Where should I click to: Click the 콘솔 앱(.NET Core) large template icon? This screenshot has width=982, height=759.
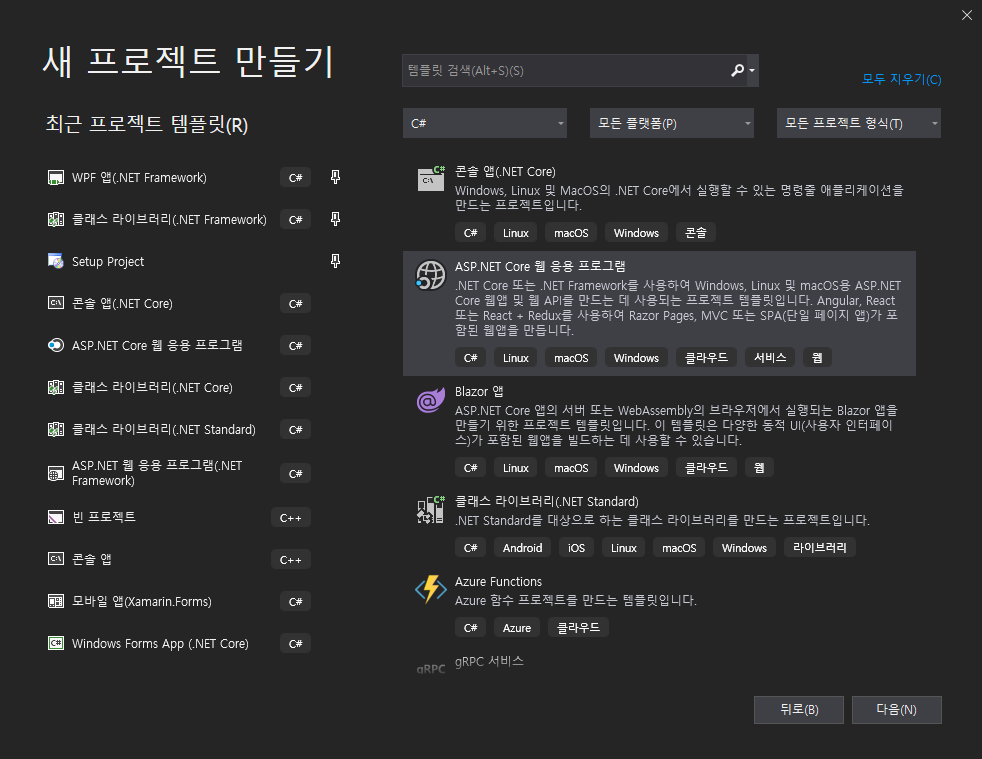pyautogui.click(x=431, y=178)
